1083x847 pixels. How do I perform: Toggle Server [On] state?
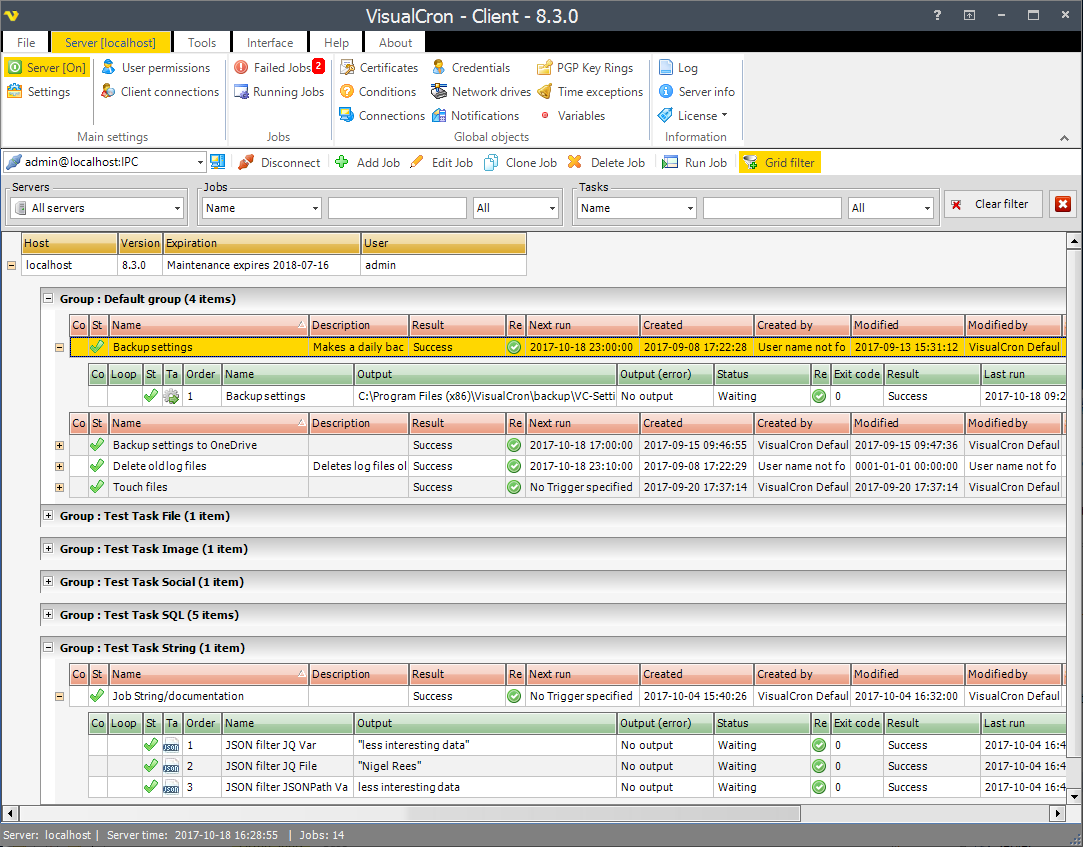tap(46, 67)
